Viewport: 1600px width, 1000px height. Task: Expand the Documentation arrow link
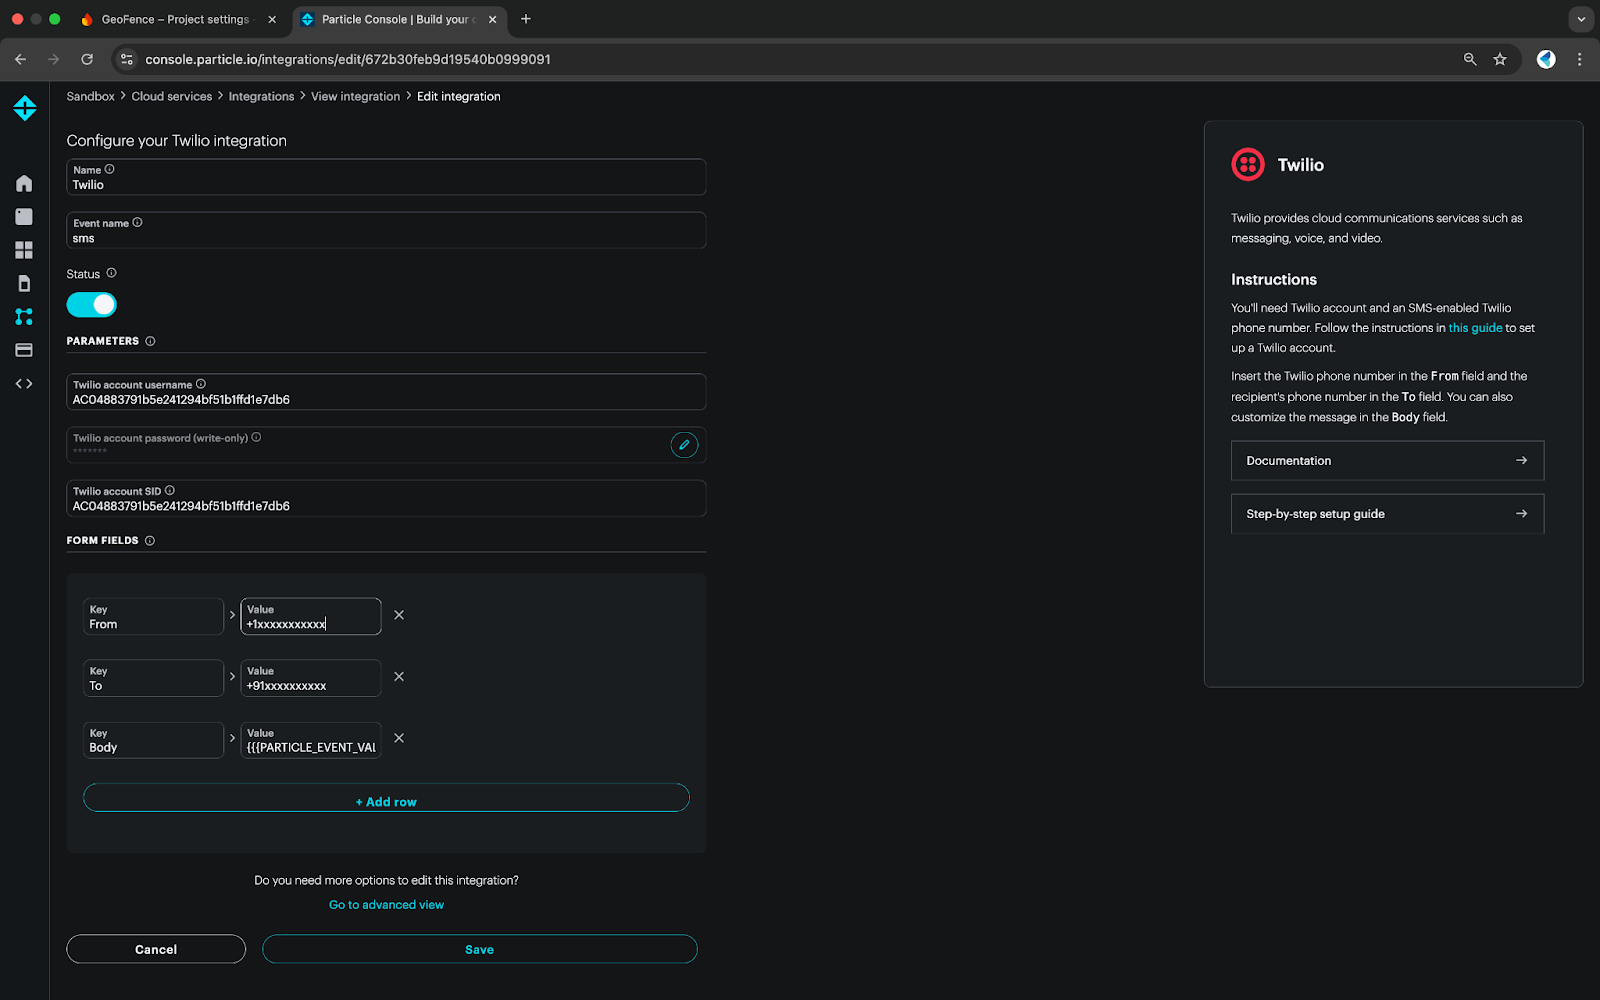pos(1520,461)
